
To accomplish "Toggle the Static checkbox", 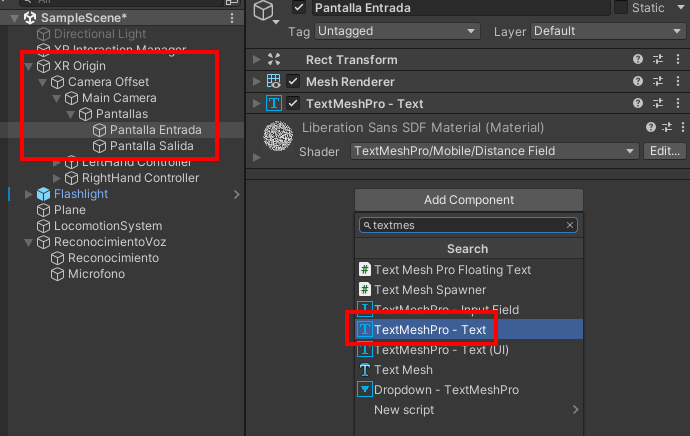I will [x=621, y=8].
